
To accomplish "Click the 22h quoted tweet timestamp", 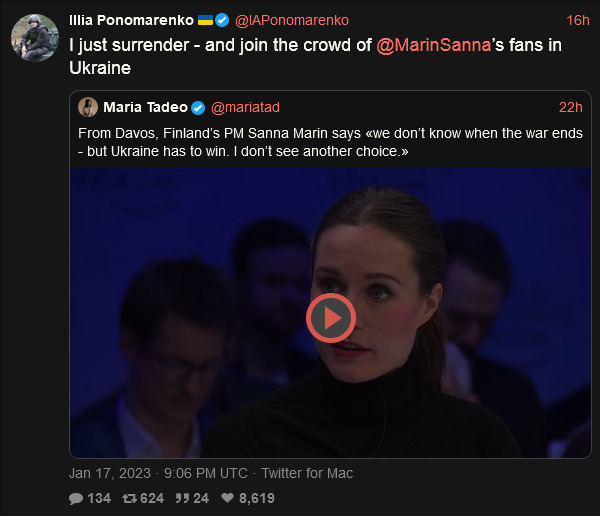I will point(570,107).
